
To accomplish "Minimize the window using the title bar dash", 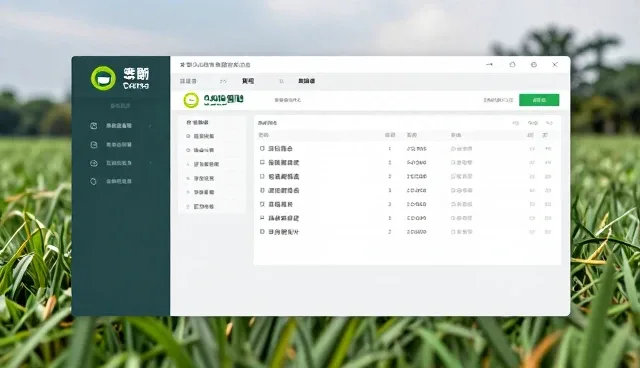I will [x=489, y=64].
